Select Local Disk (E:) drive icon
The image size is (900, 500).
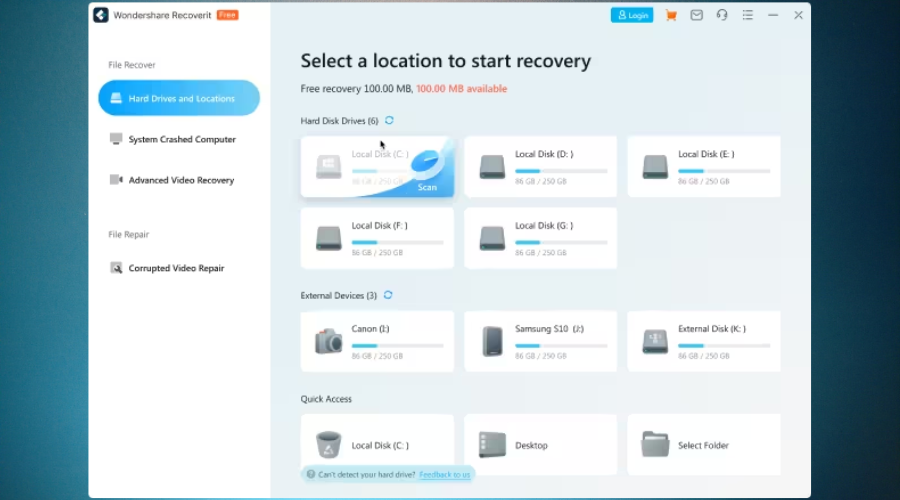coord(655,167)
